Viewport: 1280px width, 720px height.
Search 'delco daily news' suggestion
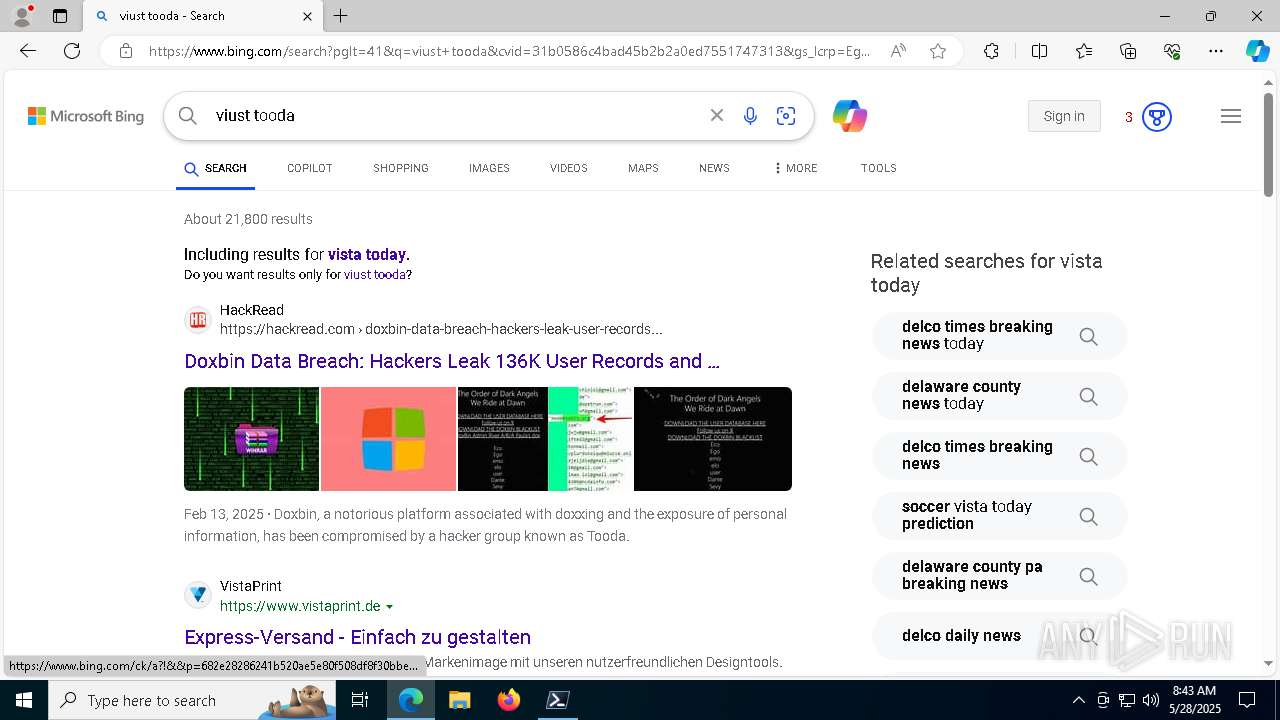pyautogui.click(x=1000, y=635)
